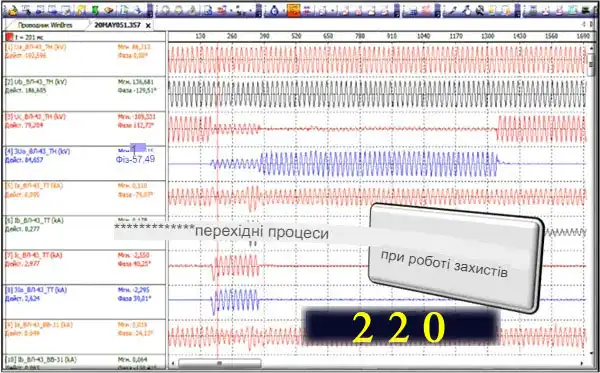Click the blue droplet-shaped toolbar icon
Image resolution: width=600 pixels, height=373 pixels.
[x=274, y=11]
